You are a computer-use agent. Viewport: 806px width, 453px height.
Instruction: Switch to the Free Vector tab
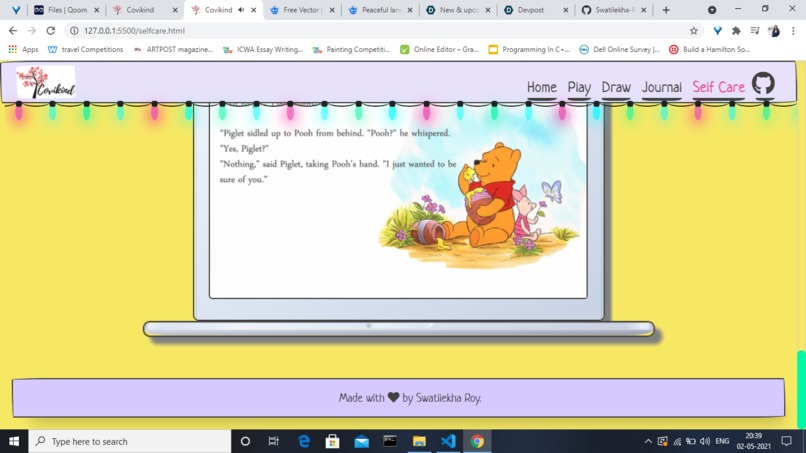click(x=302, y=10)
